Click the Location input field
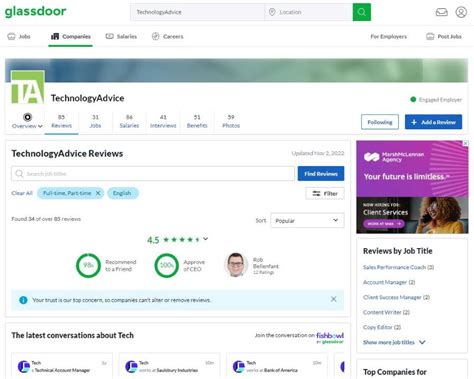Screen dimensions: 474x379 (309, 12)
